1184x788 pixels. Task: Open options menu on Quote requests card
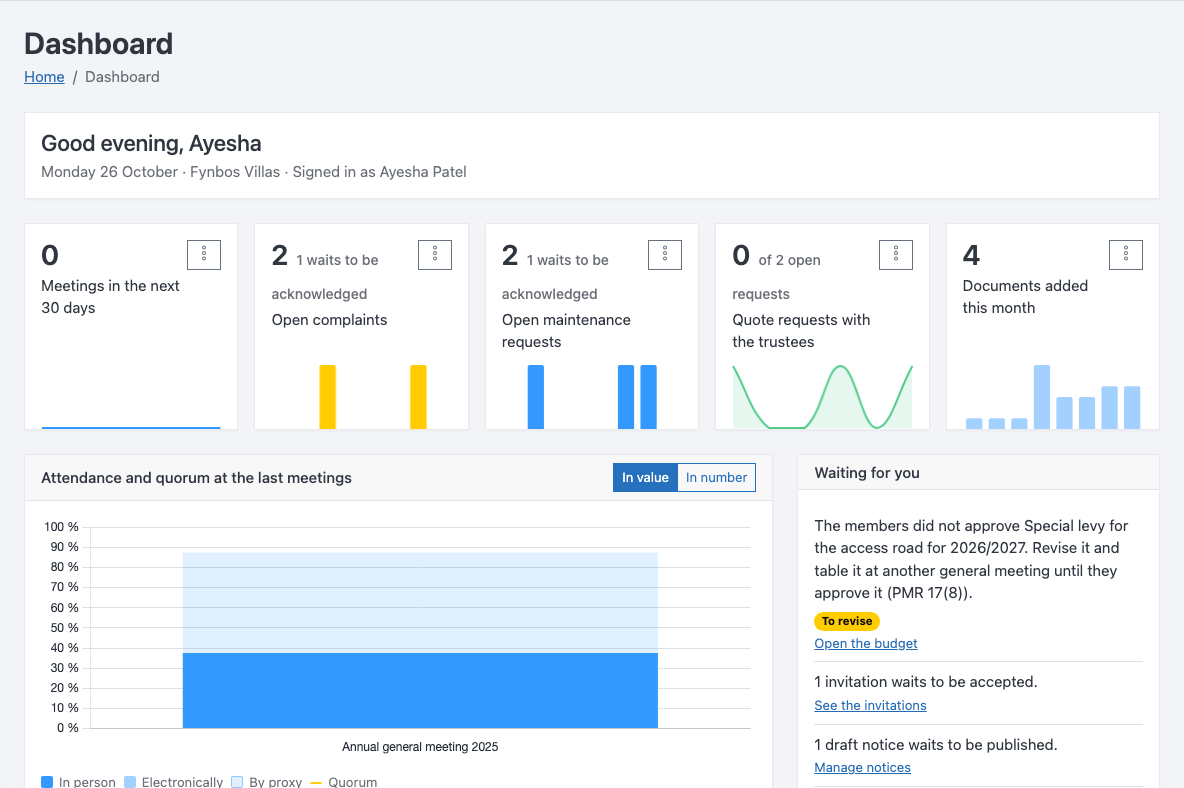(896, 255)
